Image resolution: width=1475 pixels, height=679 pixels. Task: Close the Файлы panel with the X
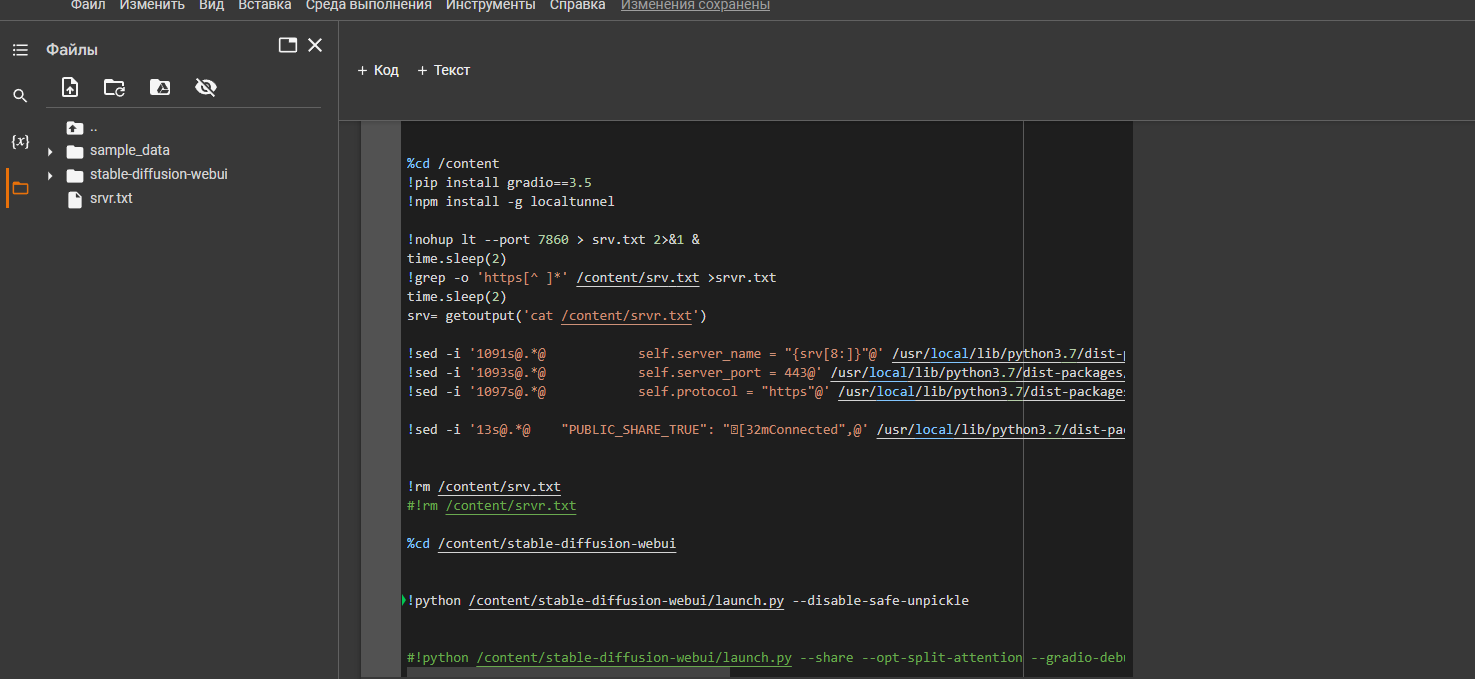coord(315,45)
